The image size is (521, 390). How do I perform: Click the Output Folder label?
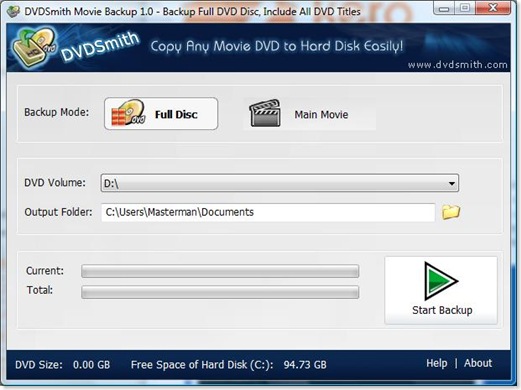click(x=58, y=212)
